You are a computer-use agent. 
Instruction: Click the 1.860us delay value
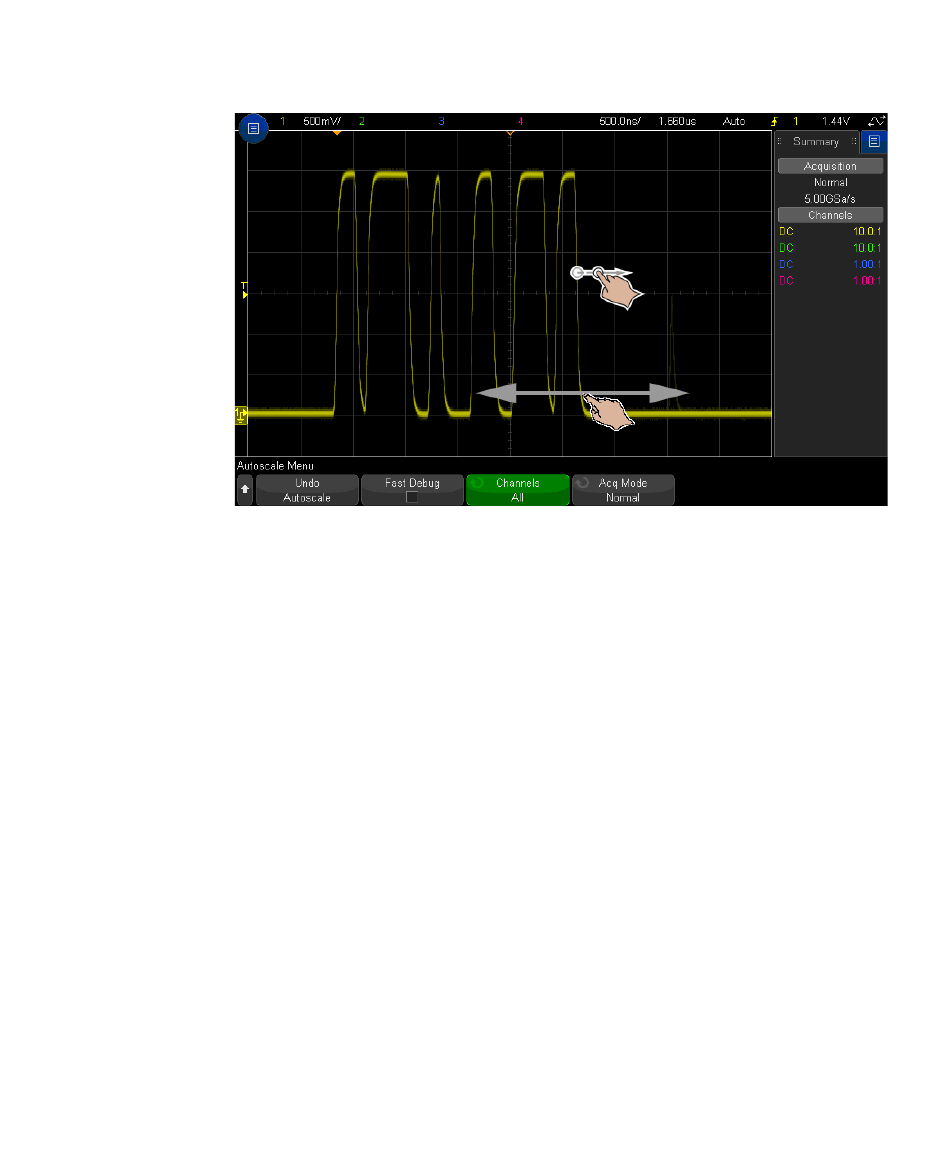[x=677, y=121]
